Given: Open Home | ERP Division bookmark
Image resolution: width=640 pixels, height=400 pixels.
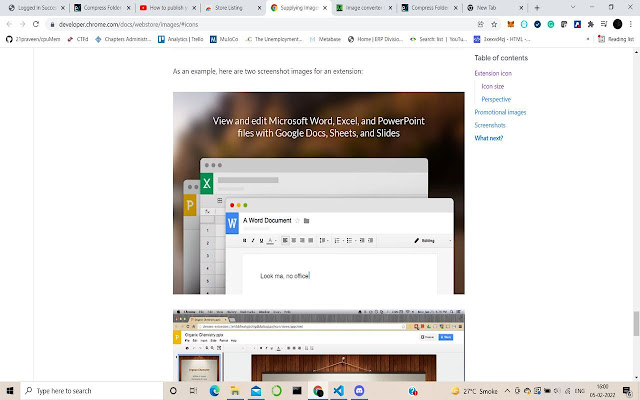Looking at the screenshot, I should coord(376,39).
